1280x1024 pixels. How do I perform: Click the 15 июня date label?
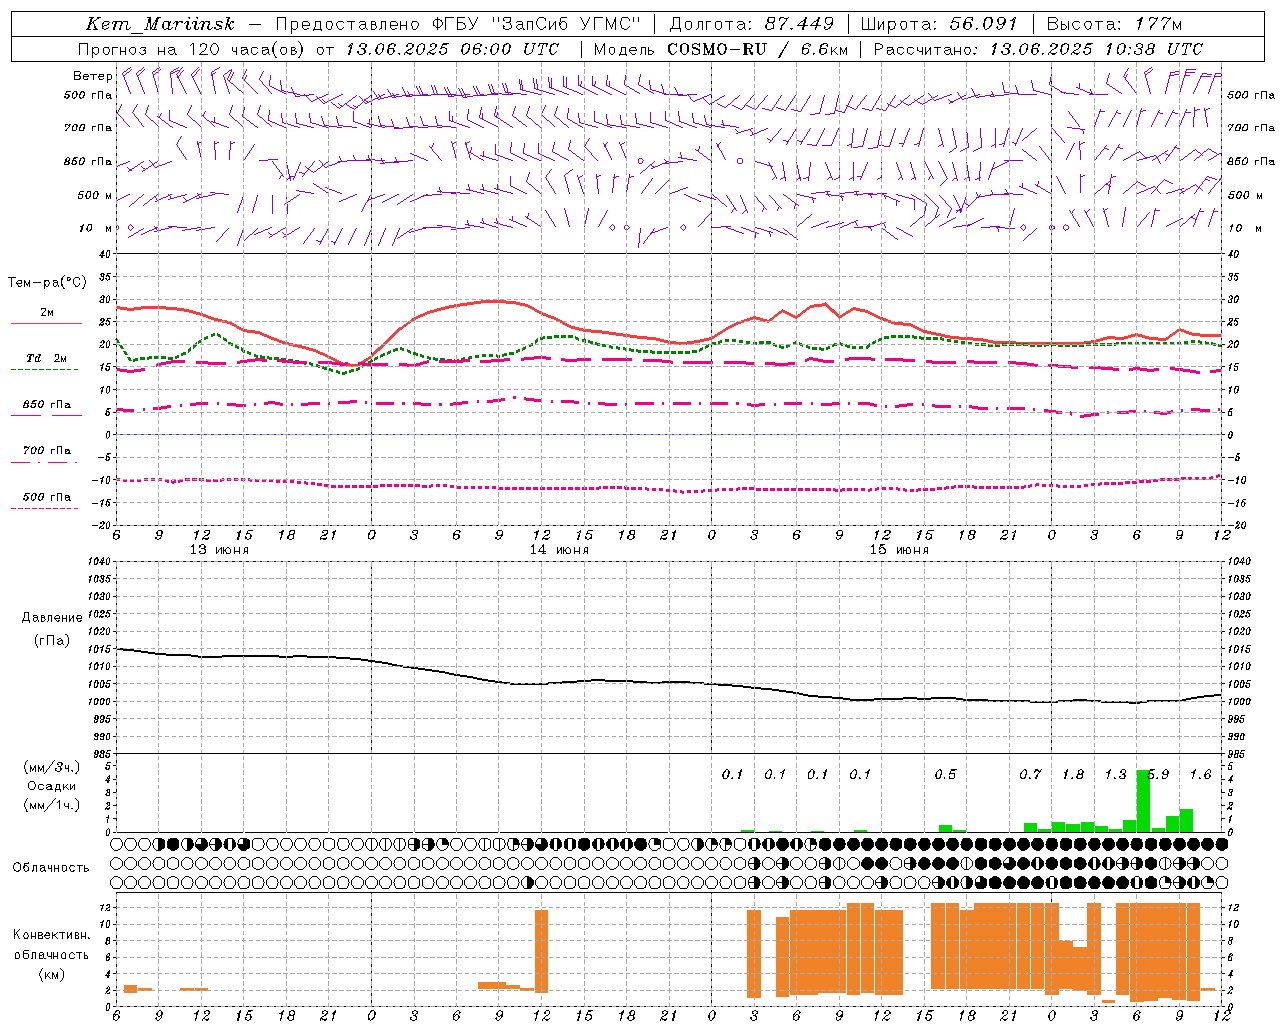pos(899,550)
